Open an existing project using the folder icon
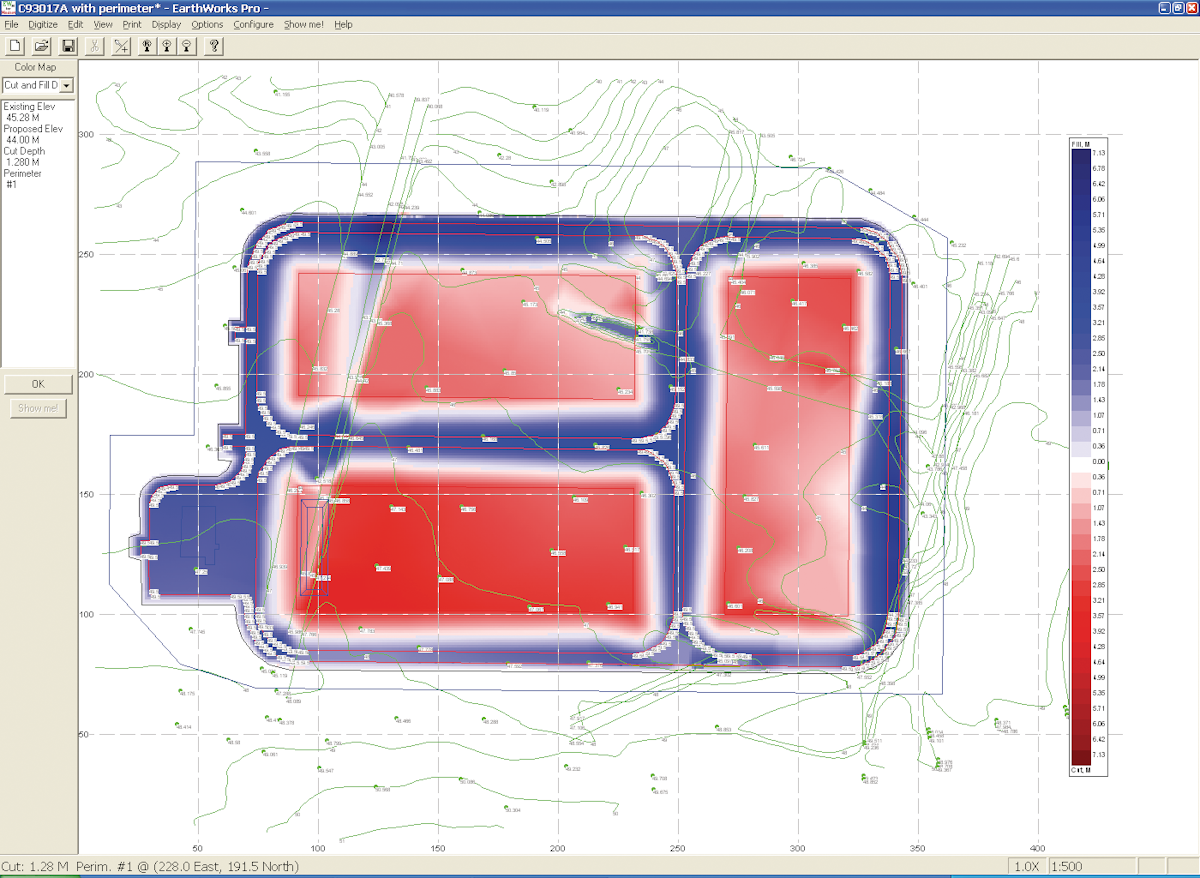Viewport: 1200px width, 878px height. [x=41, y=45]
